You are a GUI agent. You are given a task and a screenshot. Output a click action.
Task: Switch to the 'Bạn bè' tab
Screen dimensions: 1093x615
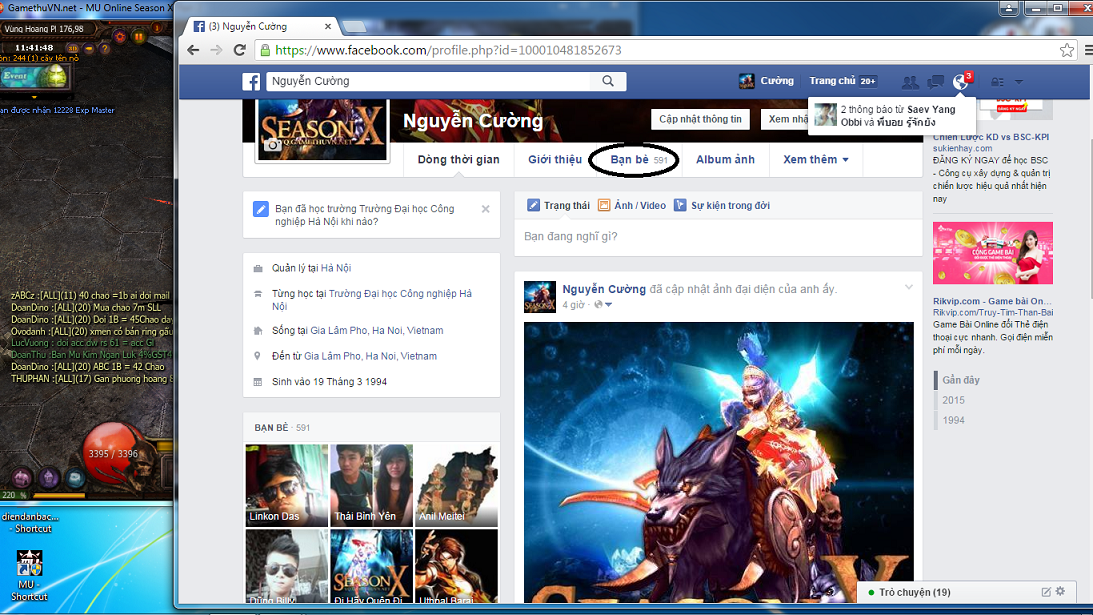pos(633,159)
